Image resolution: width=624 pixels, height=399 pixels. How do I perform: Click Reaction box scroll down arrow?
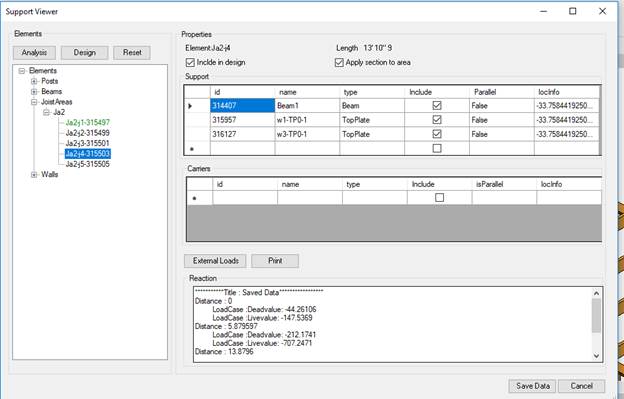[596, 356]
